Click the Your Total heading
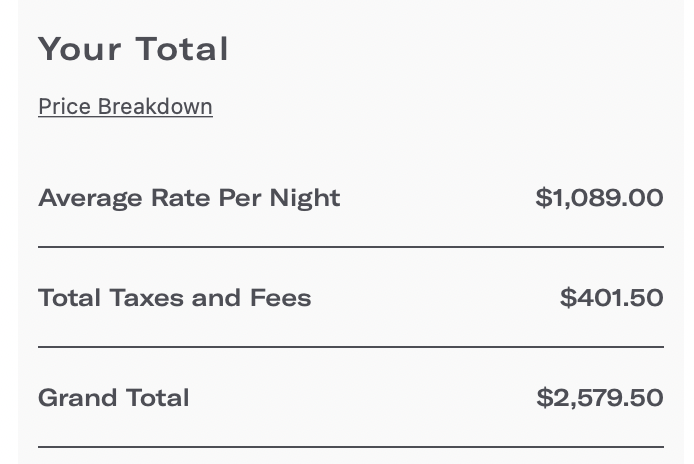 pyautogui.click(x=133, y=49)
